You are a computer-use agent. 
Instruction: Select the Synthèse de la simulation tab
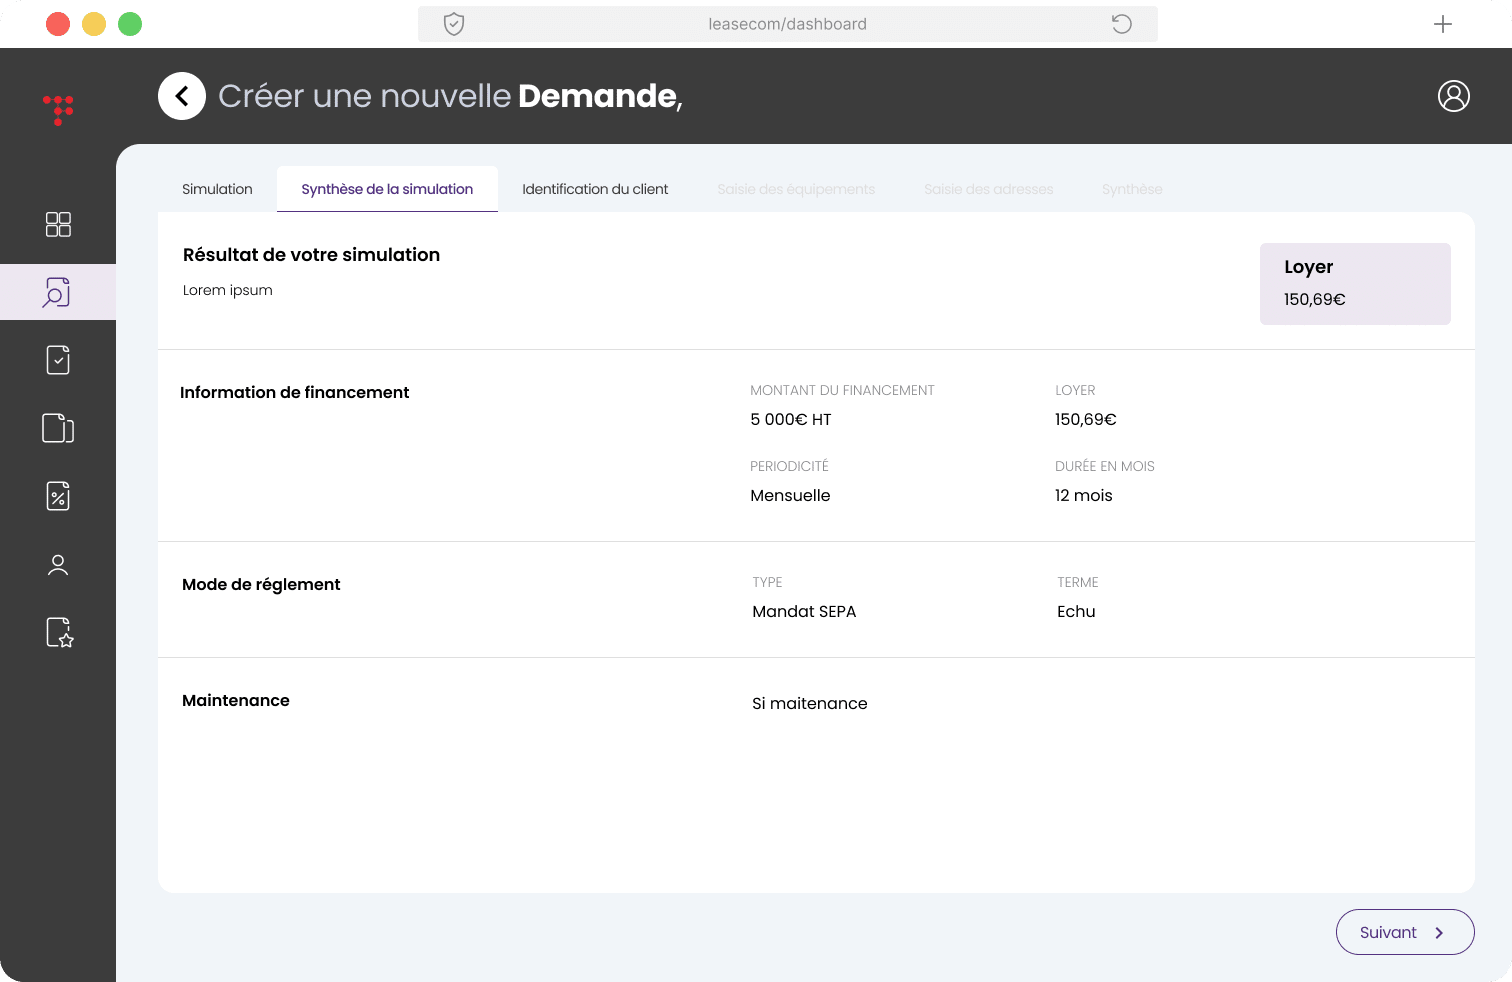(387, 189)
